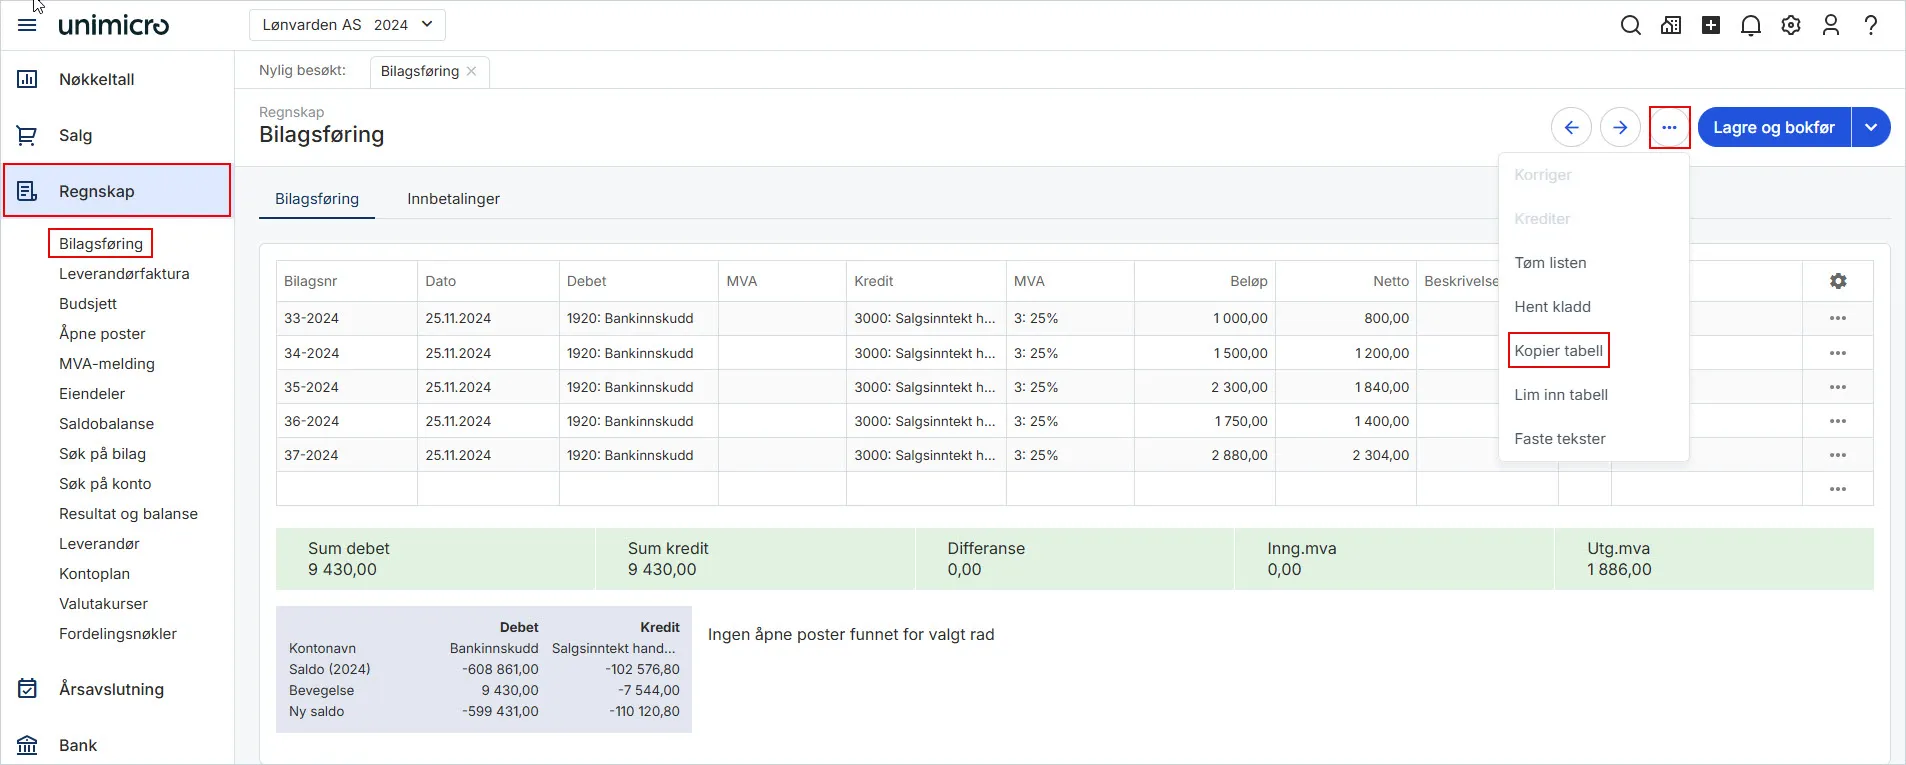
Task: Click the help question mark icon
Action: pyautogui.click(x=1871, y=25)
